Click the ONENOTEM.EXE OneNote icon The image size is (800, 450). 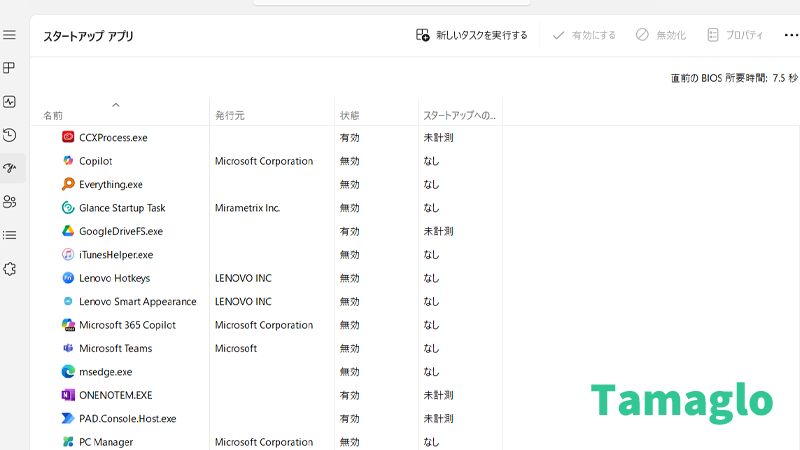click(x=68, y=395)
